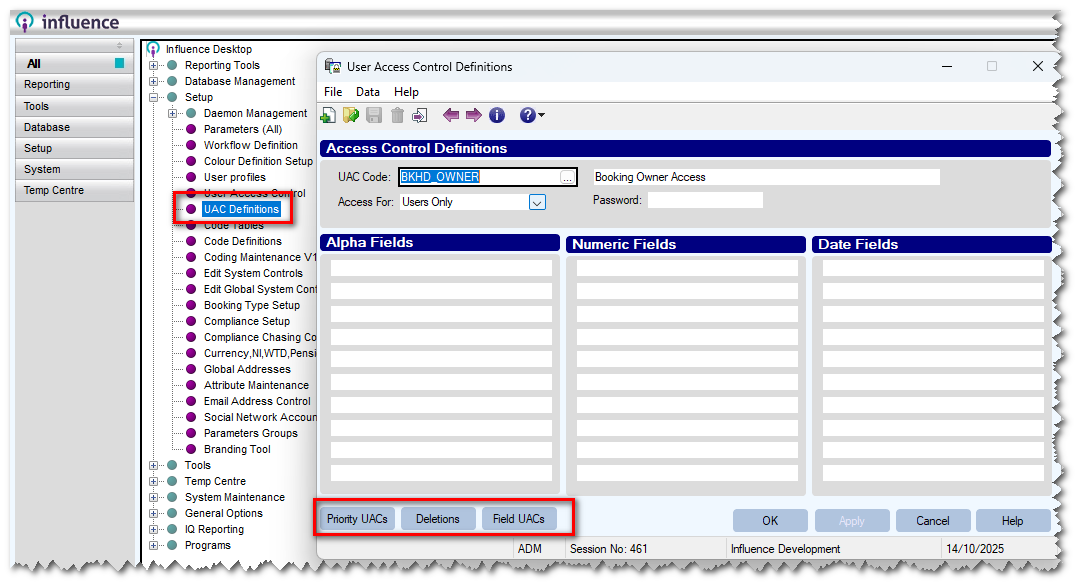
Task: Click the Priority UACs button
Action: (x=357, y=519)
